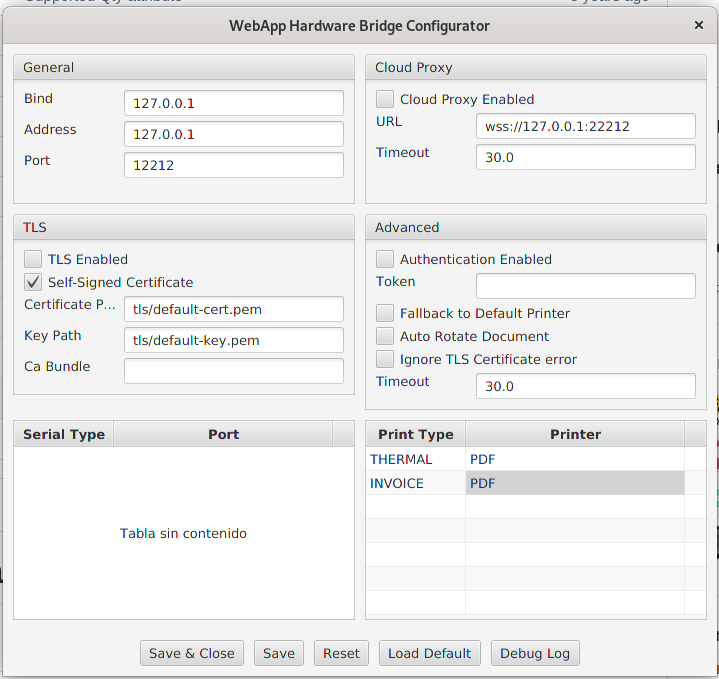Click the Key Path field
This screenshot has width=719, height=679.
tap(234, 340)
